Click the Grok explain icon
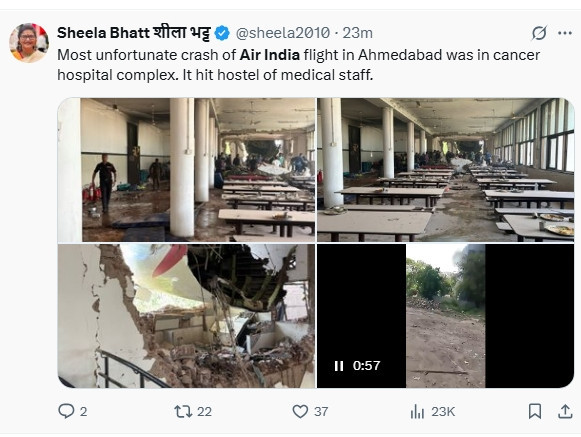The height and width of the screenshot is (437, 581). [539, 33]
